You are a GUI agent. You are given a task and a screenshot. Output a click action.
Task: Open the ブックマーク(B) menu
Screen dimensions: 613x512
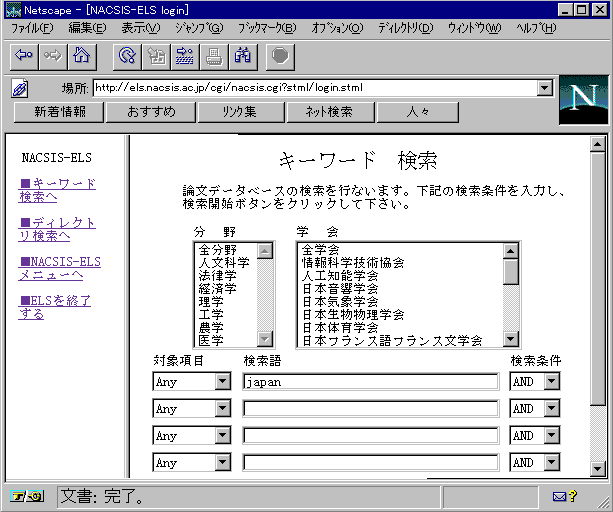[267, 28]
